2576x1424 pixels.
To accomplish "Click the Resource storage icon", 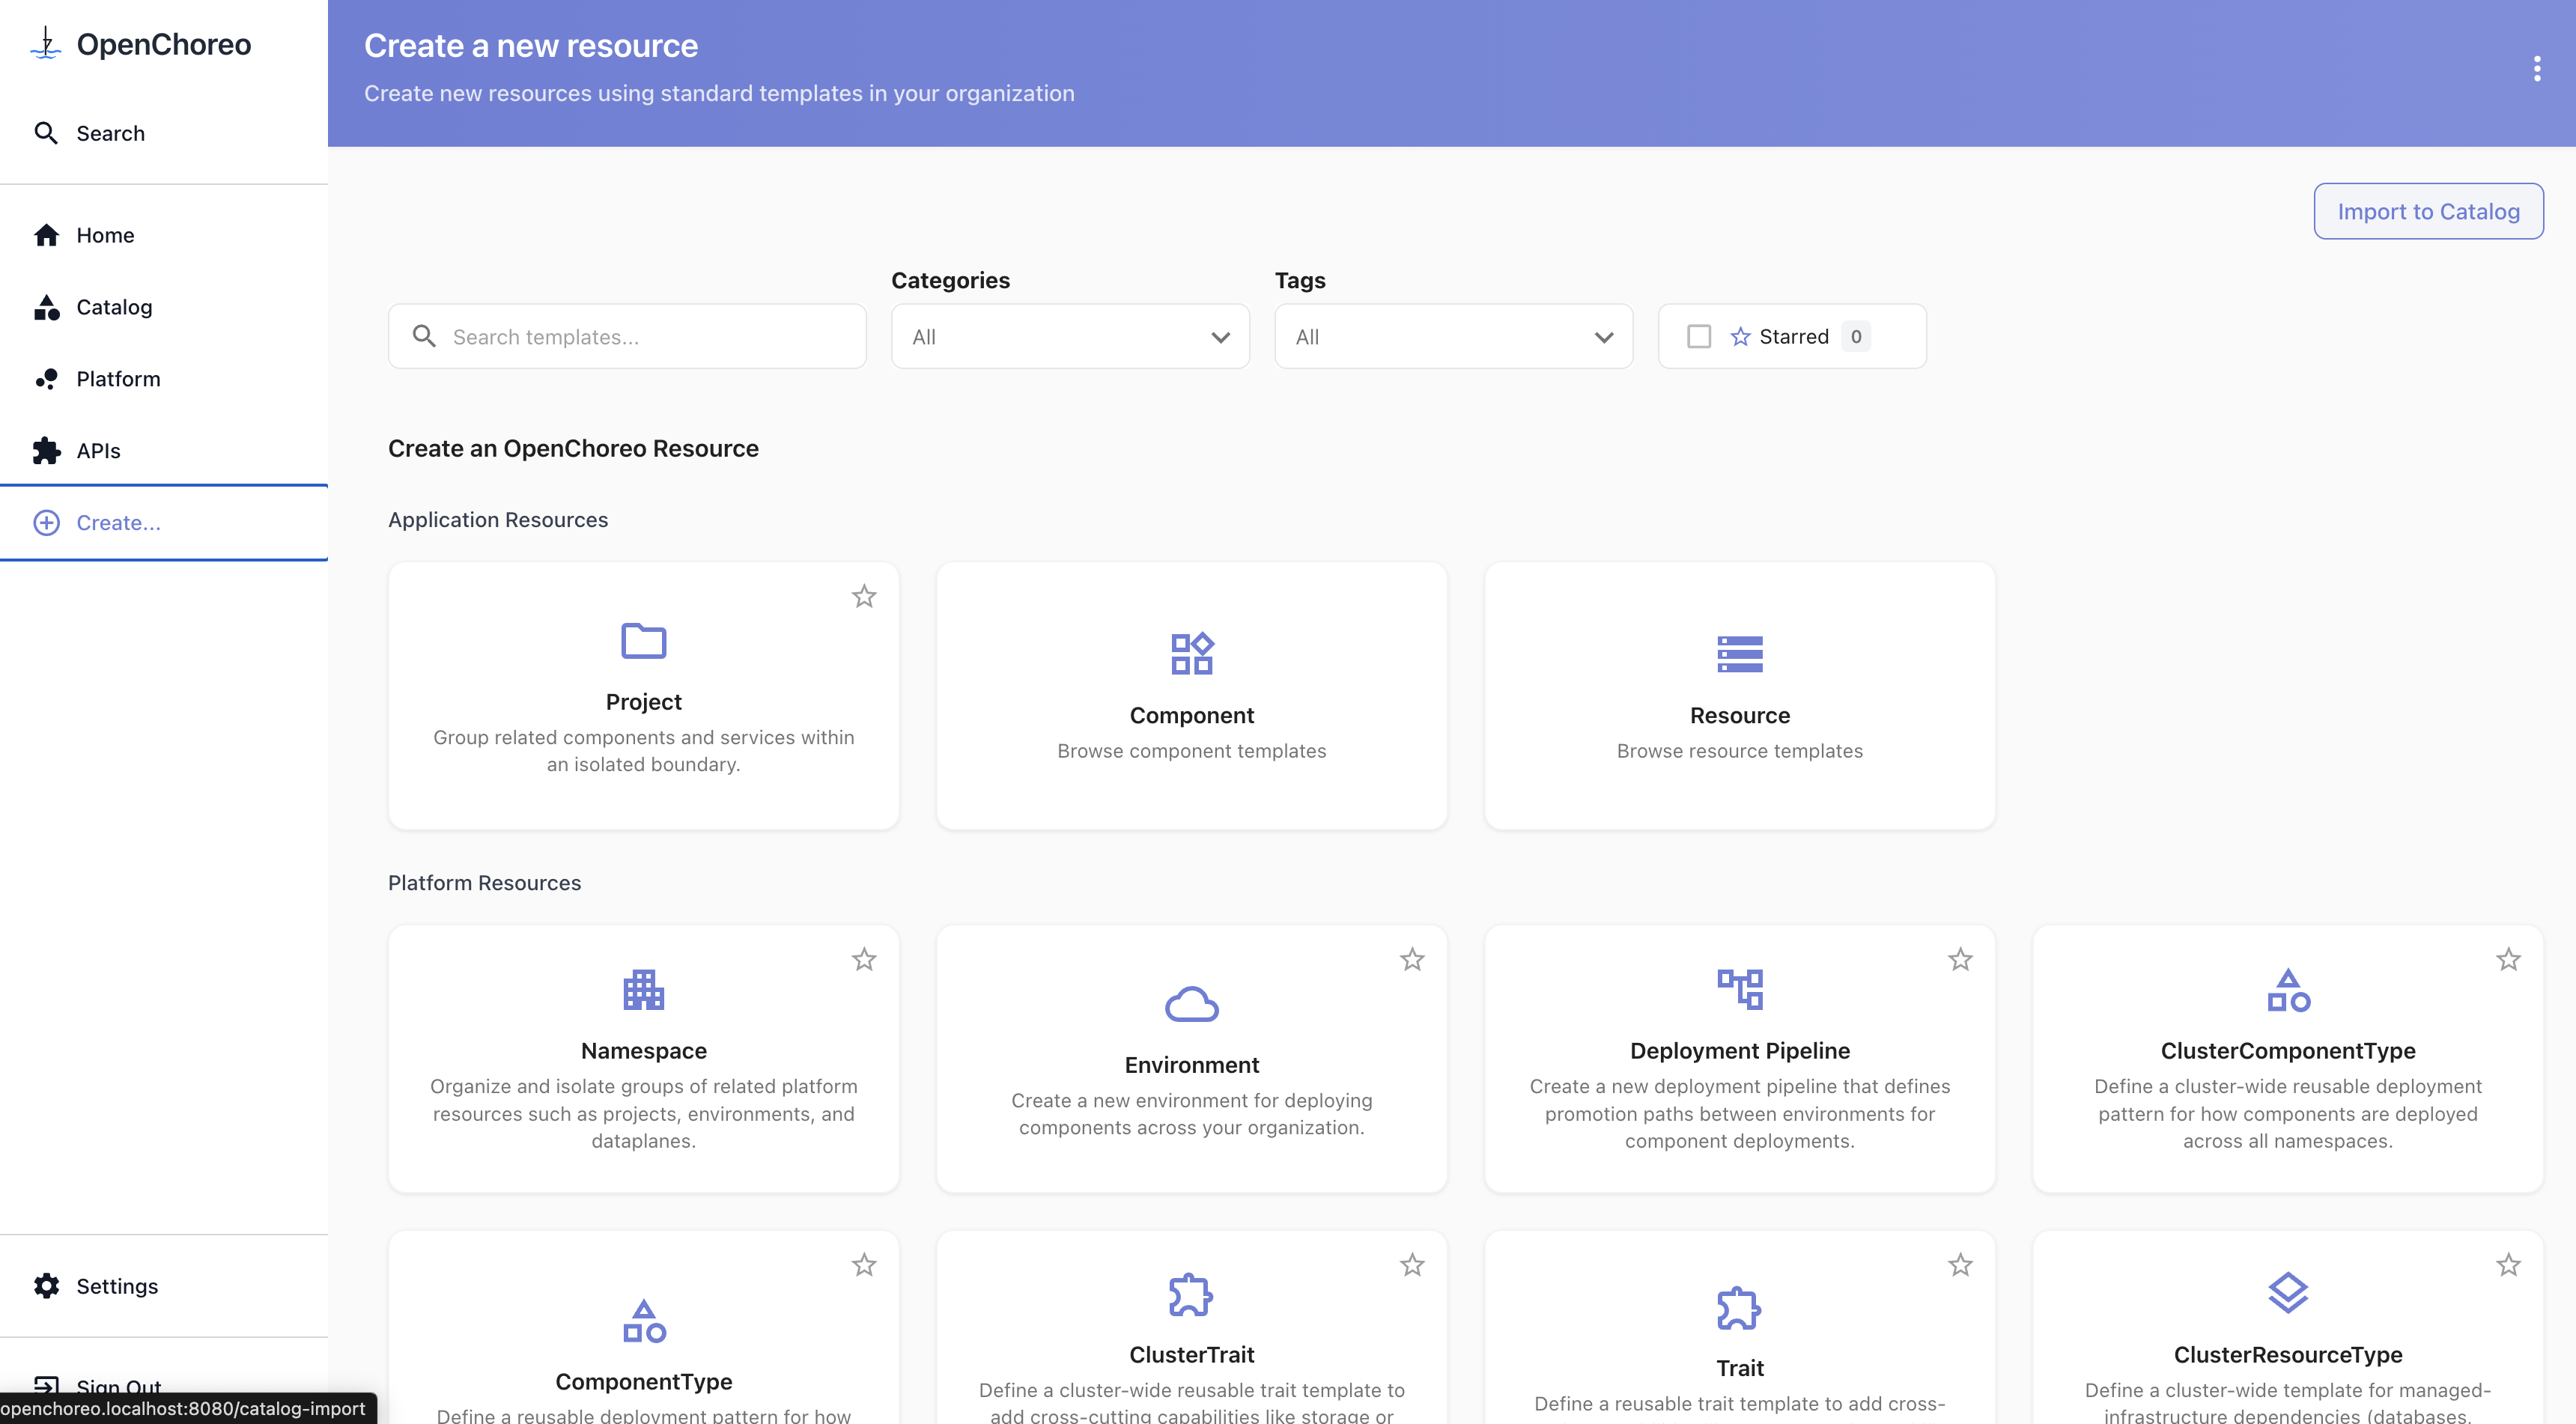I will click(x=1740, y=654).
